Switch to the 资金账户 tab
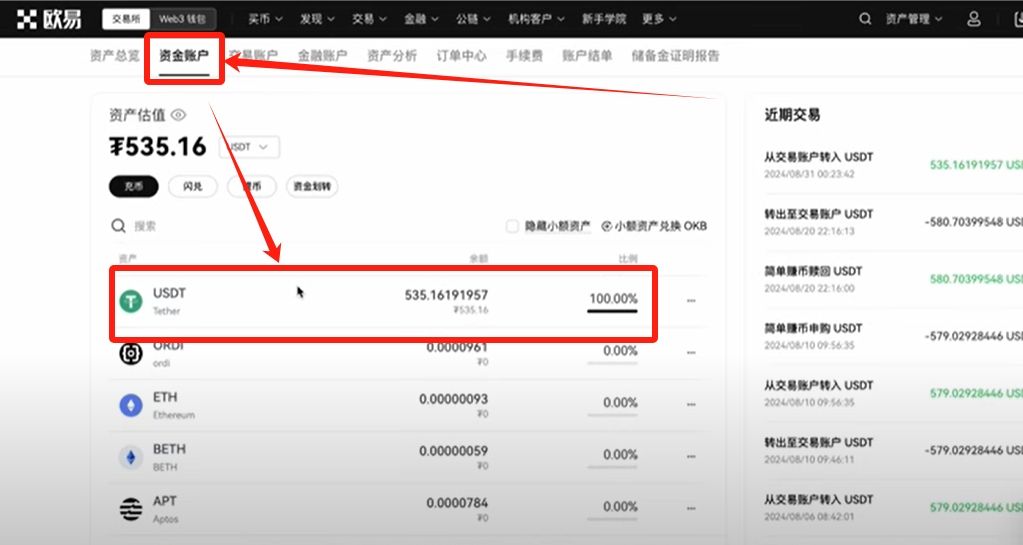Screen dimensions: 1023x545 (x=184, y=56)
